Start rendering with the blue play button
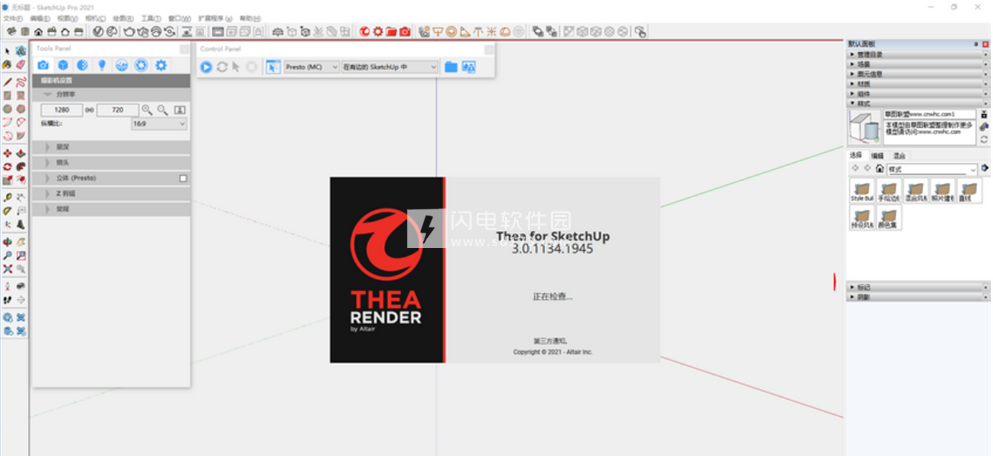 point(206,66)
